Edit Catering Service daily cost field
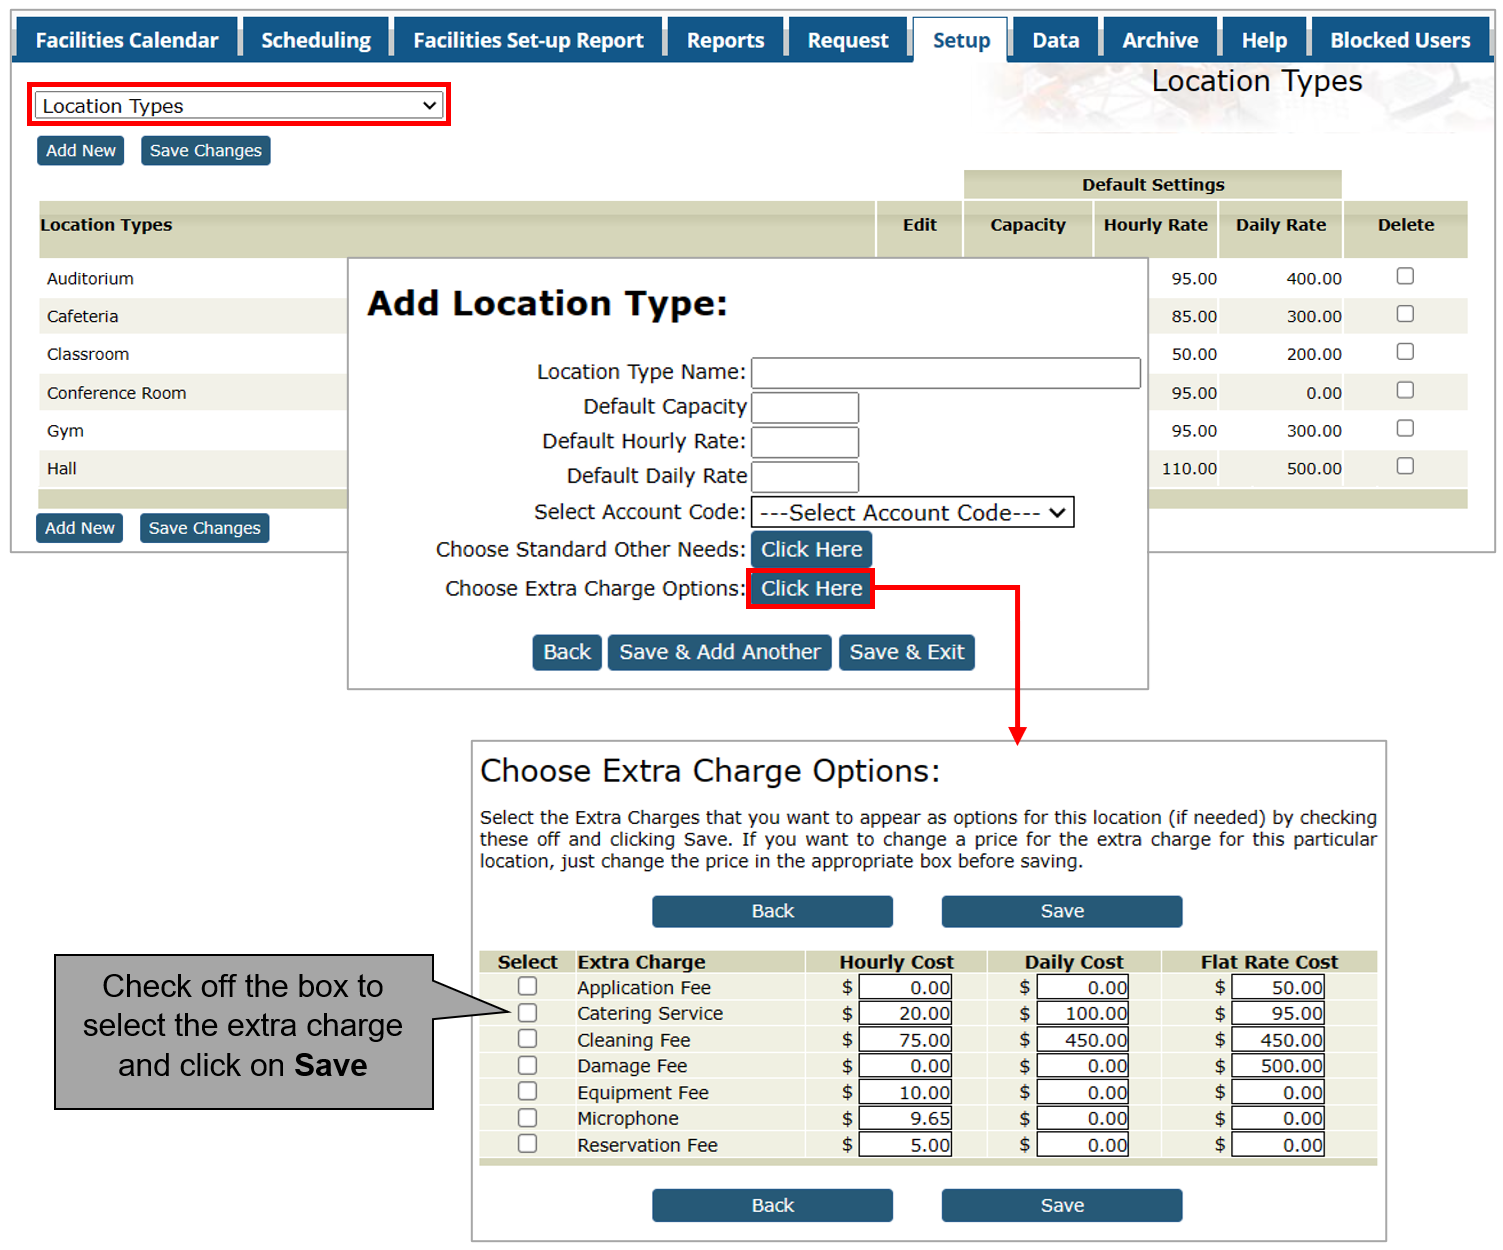This screenshot has height=1250, width=1503. tap(1083, 1013)
